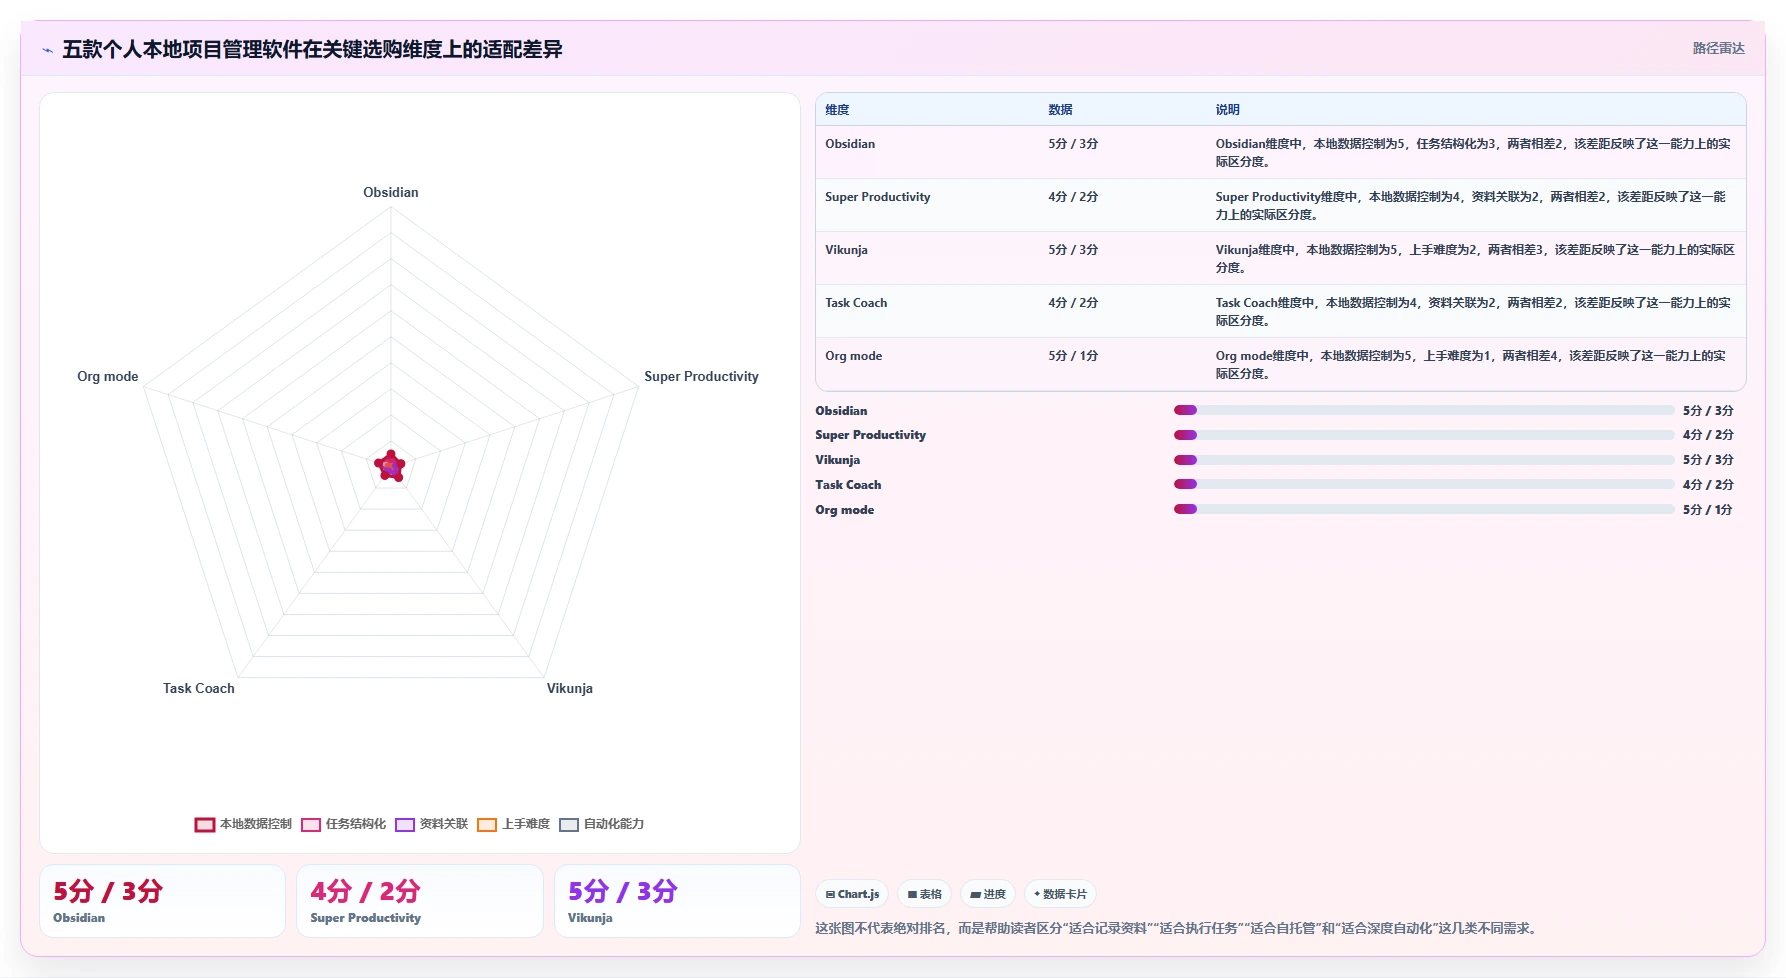The width and height of the screenshot is (1786, 978).
Task: Click the 维度 column header
Action: click(837, 110)
